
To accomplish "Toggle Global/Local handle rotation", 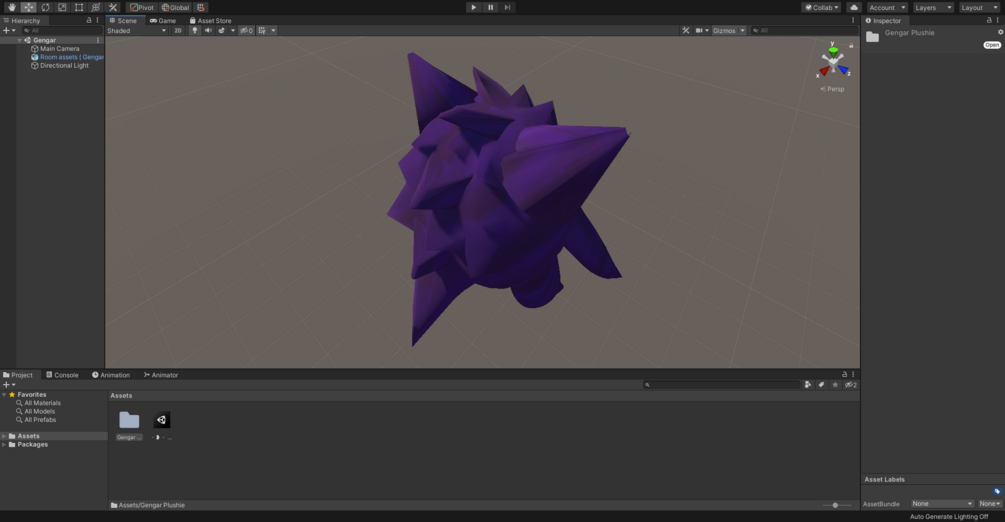I will pyautogui.click(x=175, y=7).
